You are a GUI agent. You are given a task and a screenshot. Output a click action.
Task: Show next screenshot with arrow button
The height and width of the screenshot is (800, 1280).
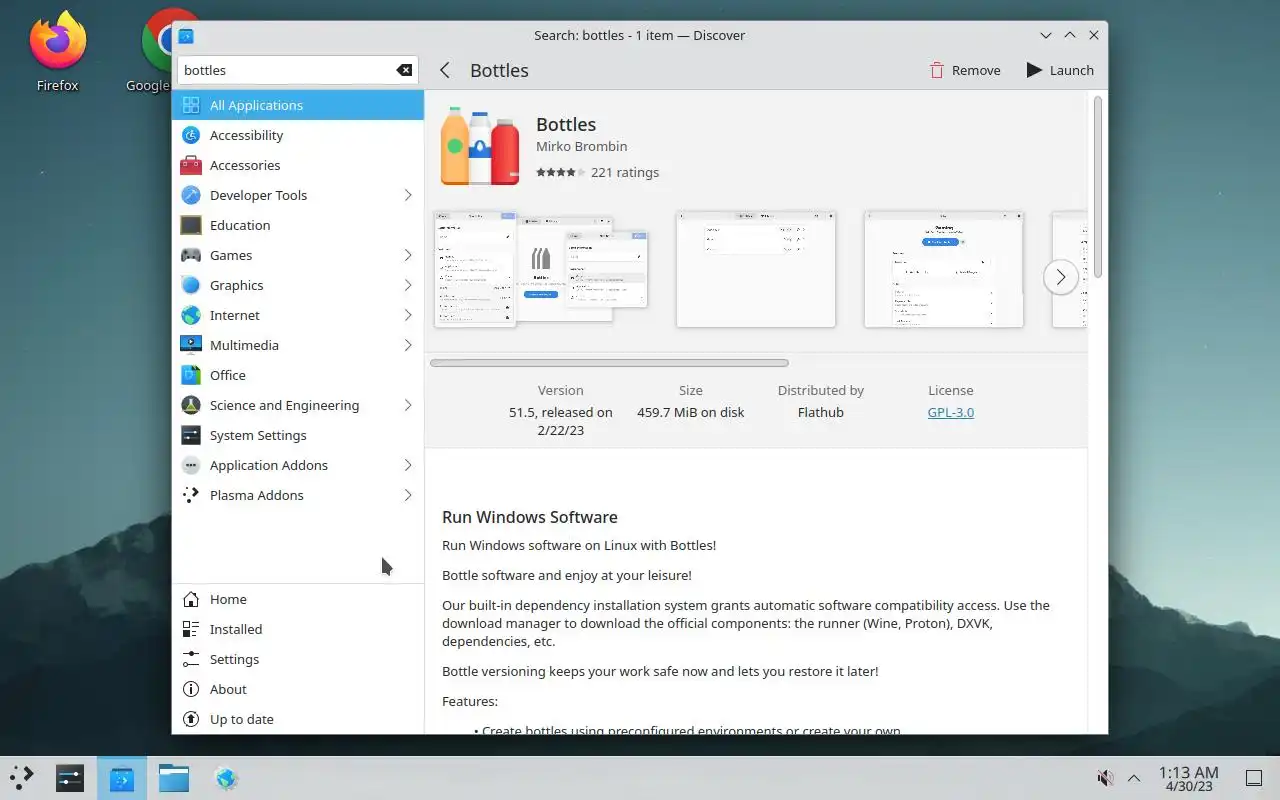coord(1061,277)
